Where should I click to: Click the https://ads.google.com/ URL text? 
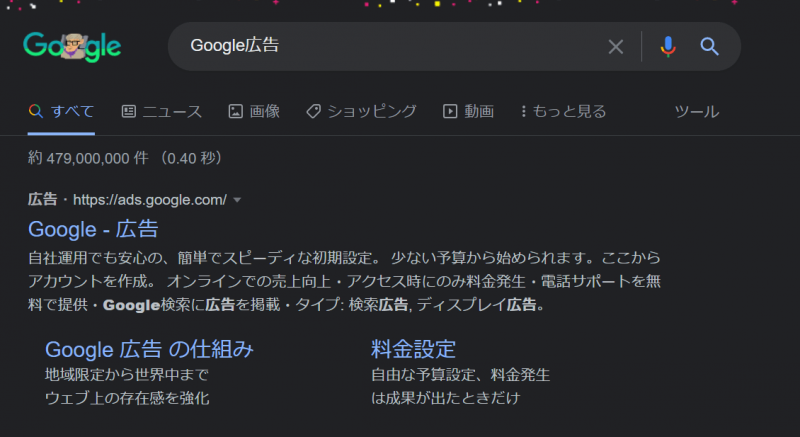point(149,200)
